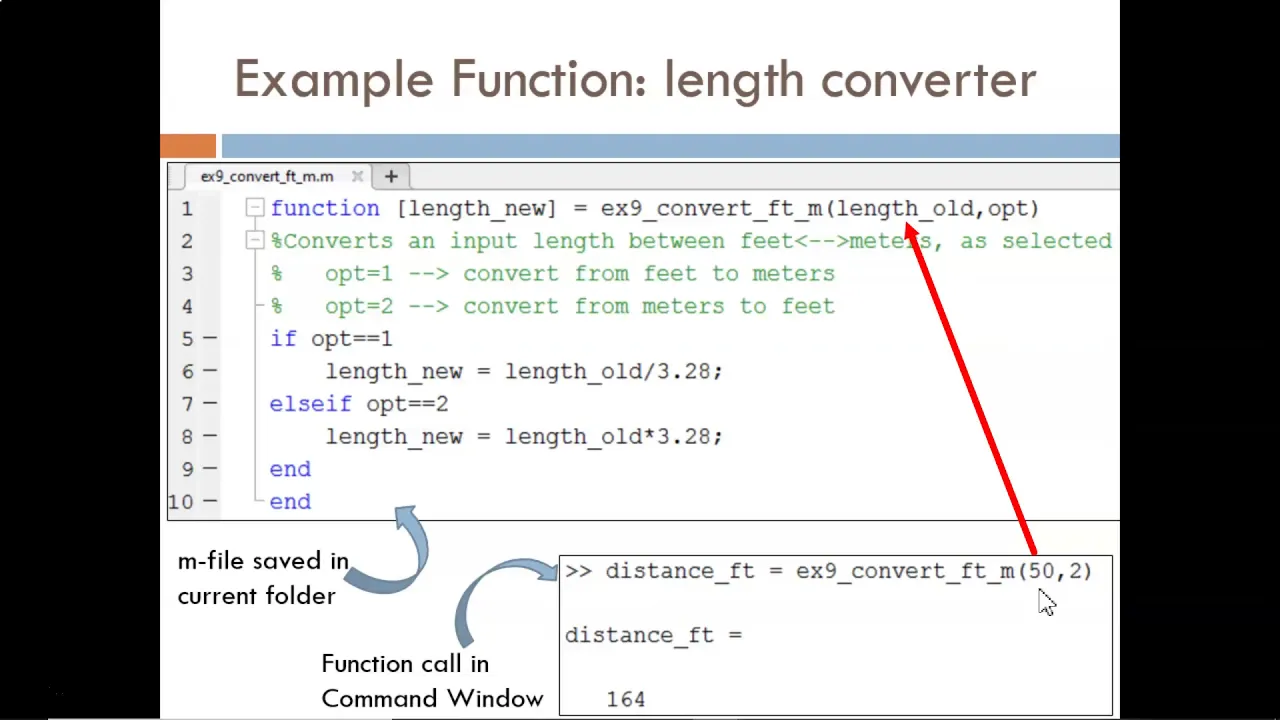
Task: Select the ex9_convert_ft_m.m editor tab
Action: pos(267,176)
